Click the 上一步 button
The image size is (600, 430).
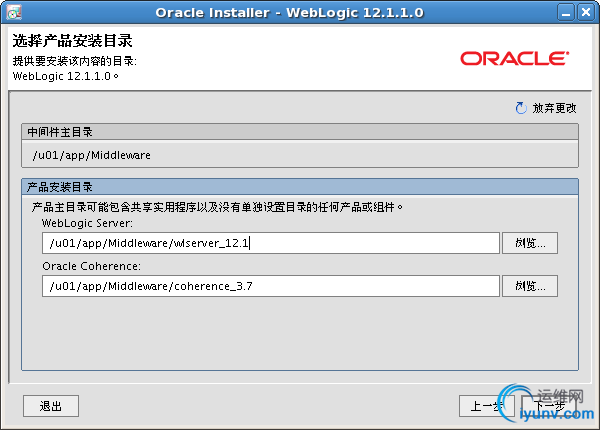click(486, 406)
